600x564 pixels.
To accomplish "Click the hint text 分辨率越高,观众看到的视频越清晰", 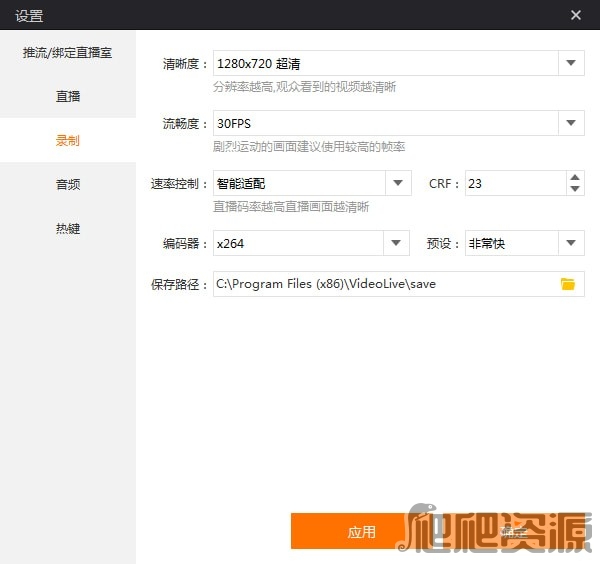I will [305, 87].
